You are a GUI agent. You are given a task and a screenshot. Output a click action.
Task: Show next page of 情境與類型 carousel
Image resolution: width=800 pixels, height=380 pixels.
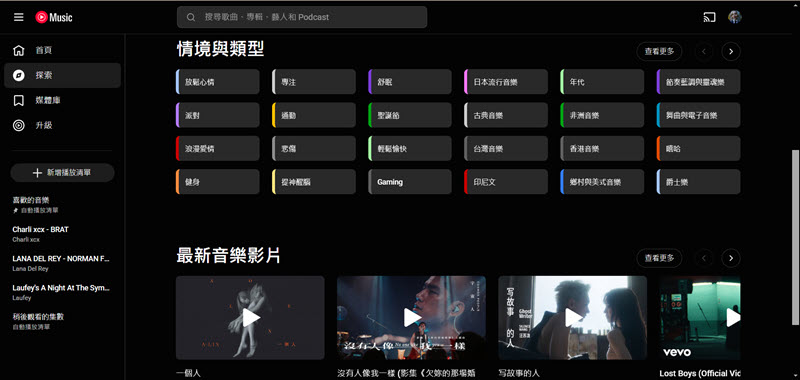731,52
